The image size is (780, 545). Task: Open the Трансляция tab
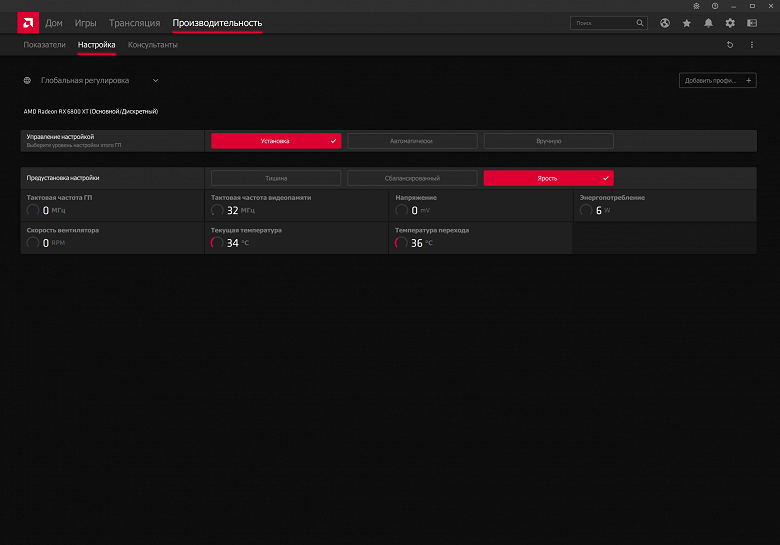click(x=134, y=23)
